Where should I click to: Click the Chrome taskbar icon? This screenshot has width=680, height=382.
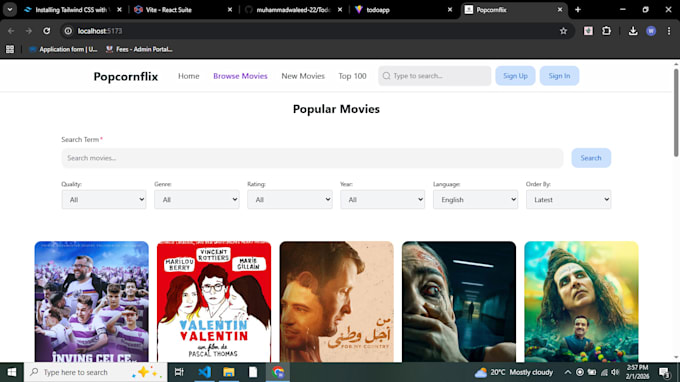pyautogui.click(x=278, y=372)
